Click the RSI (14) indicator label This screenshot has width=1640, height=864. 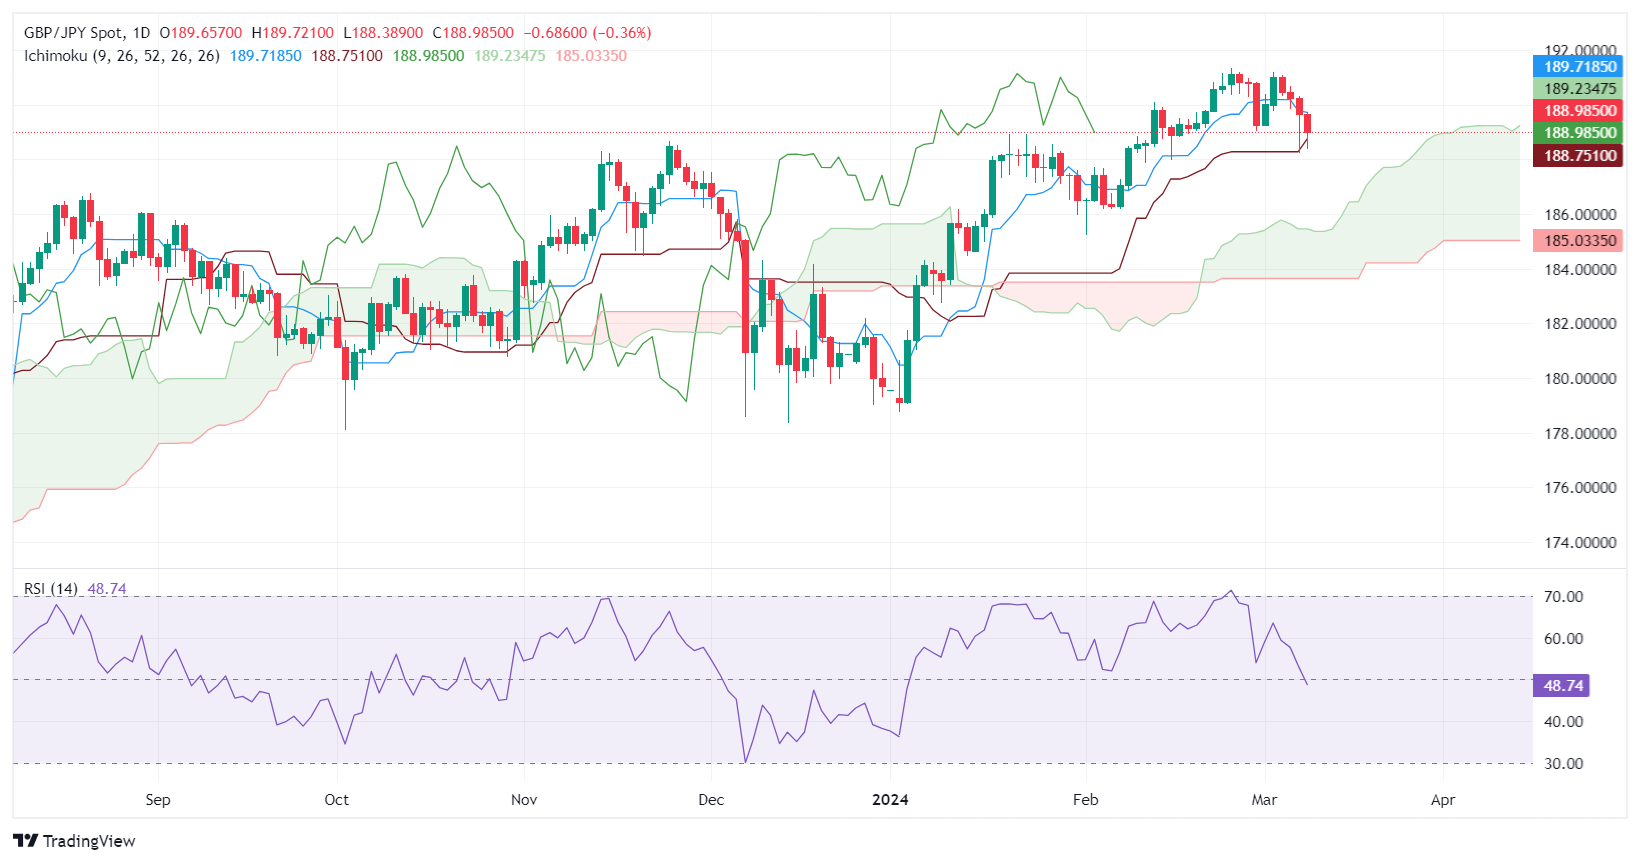51,589
